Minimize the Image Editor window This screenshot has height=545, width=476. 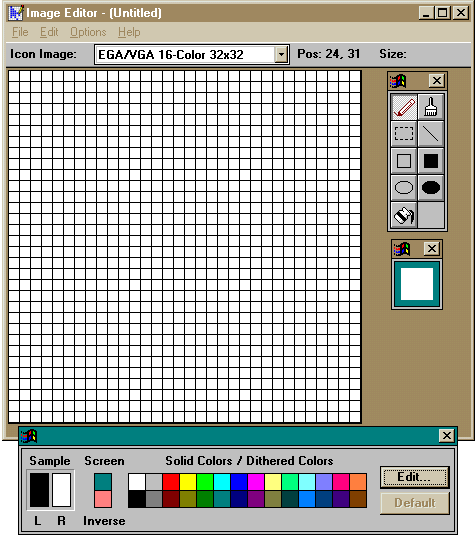click(426, 13)
